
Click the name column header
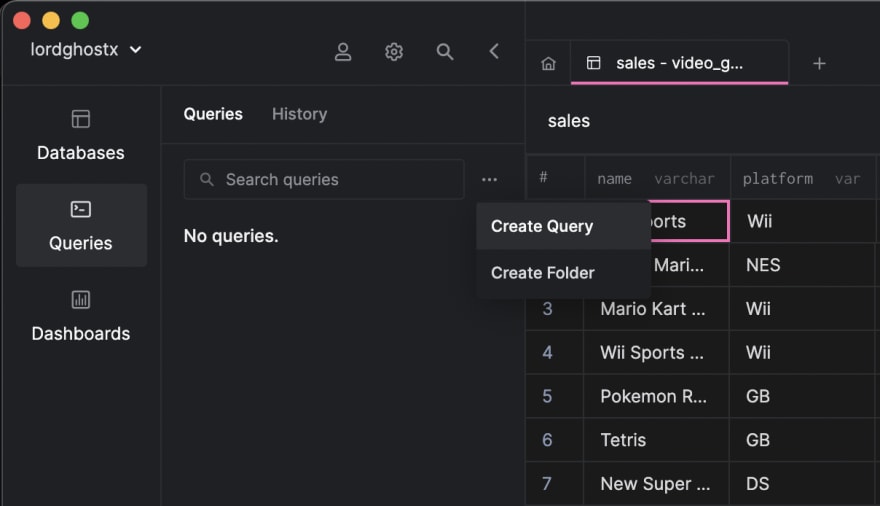(x=657, y=178)
